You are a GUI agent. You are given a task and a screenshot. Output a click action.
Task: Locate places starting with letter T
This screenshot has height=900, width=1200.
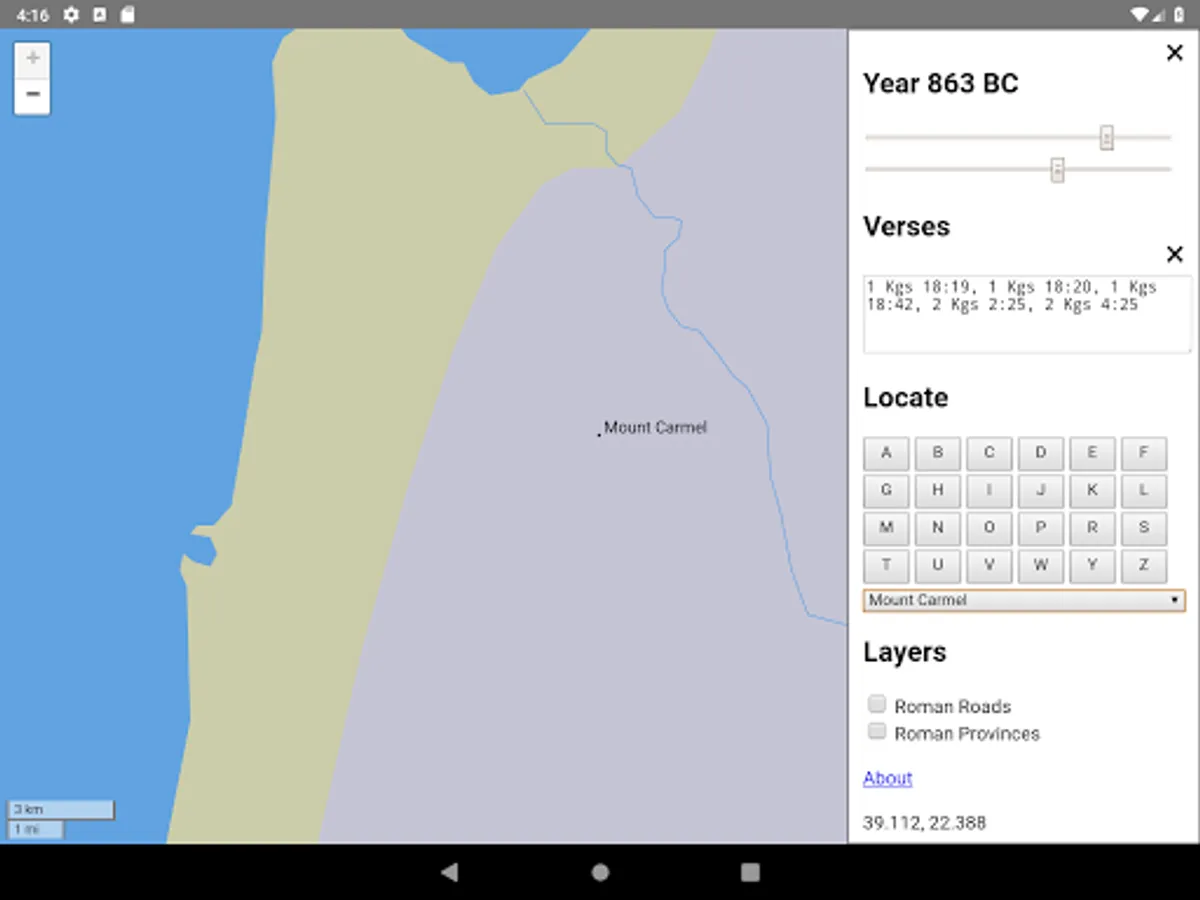886,566
